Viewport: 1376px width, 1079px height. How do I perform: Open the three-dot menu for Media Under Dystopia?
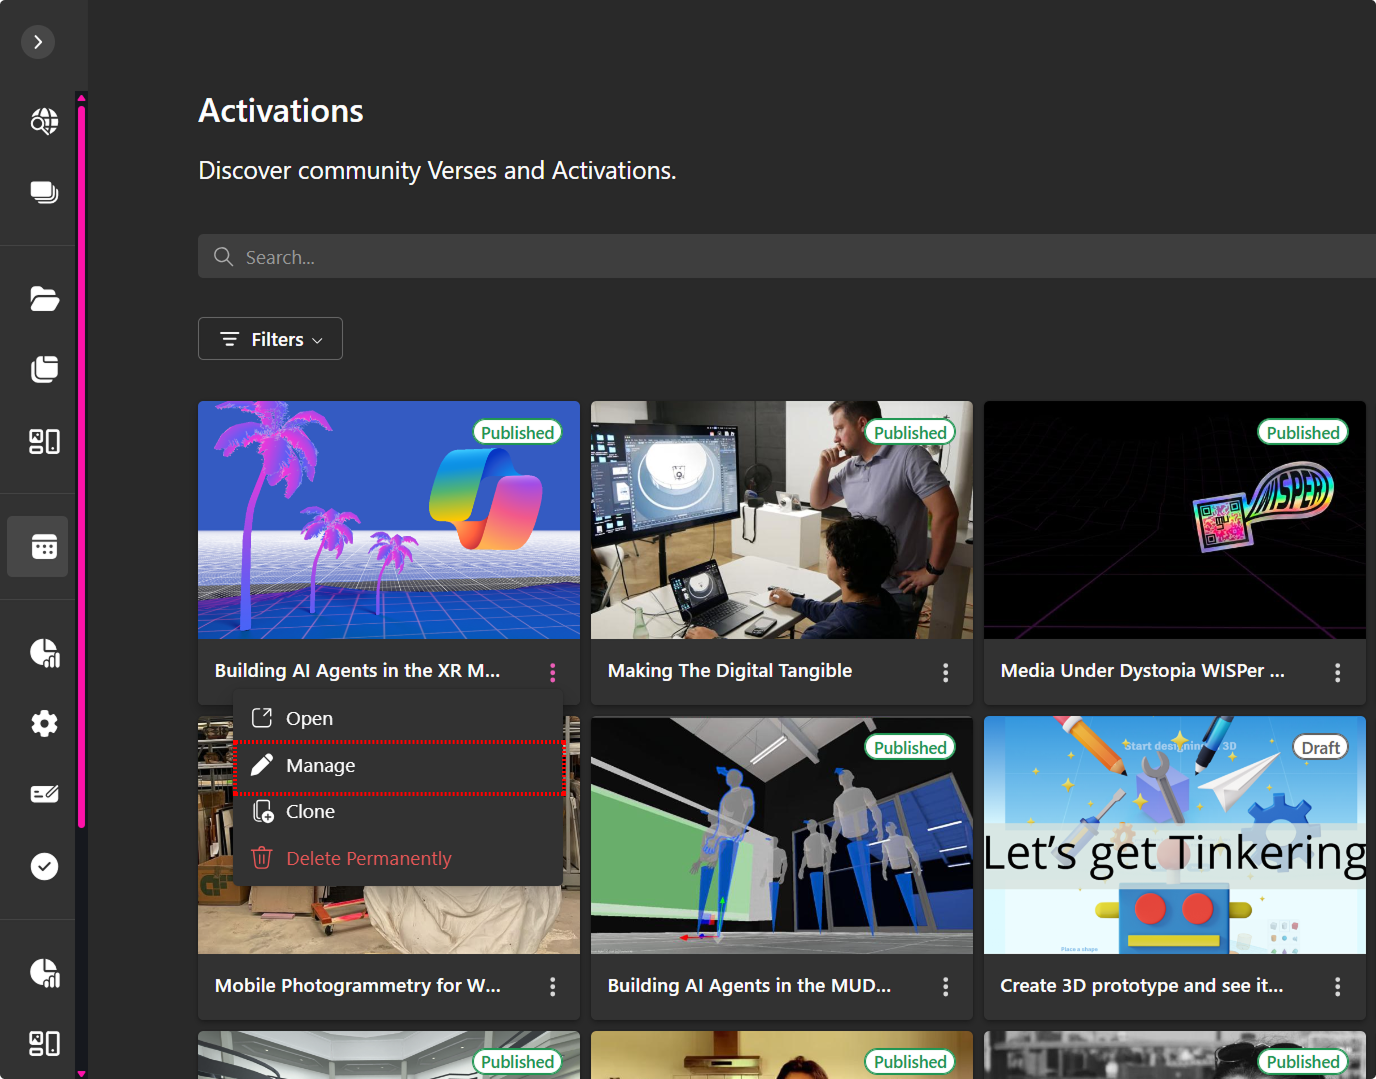click(1337, 672)
